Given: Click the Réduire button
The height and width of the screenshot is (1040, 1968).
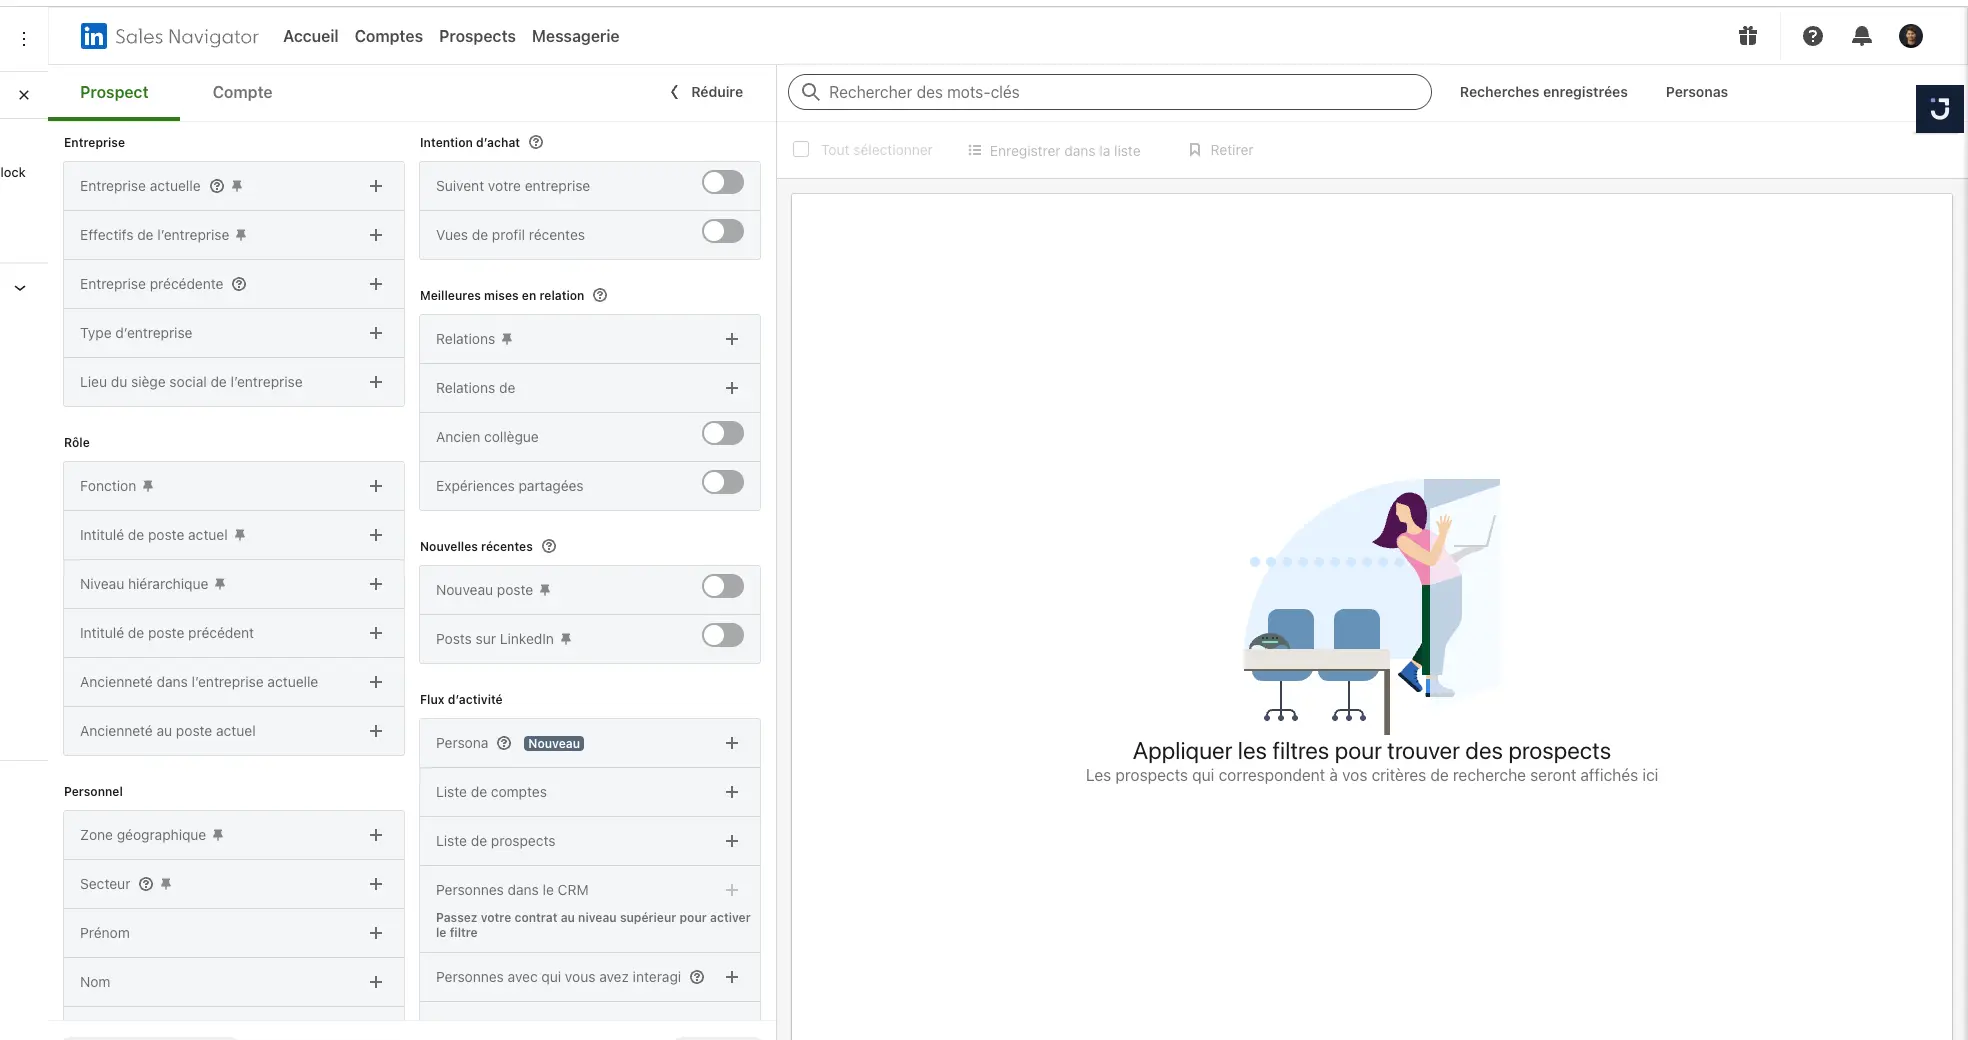Looking at the screenshot, I should coord(706,93).
